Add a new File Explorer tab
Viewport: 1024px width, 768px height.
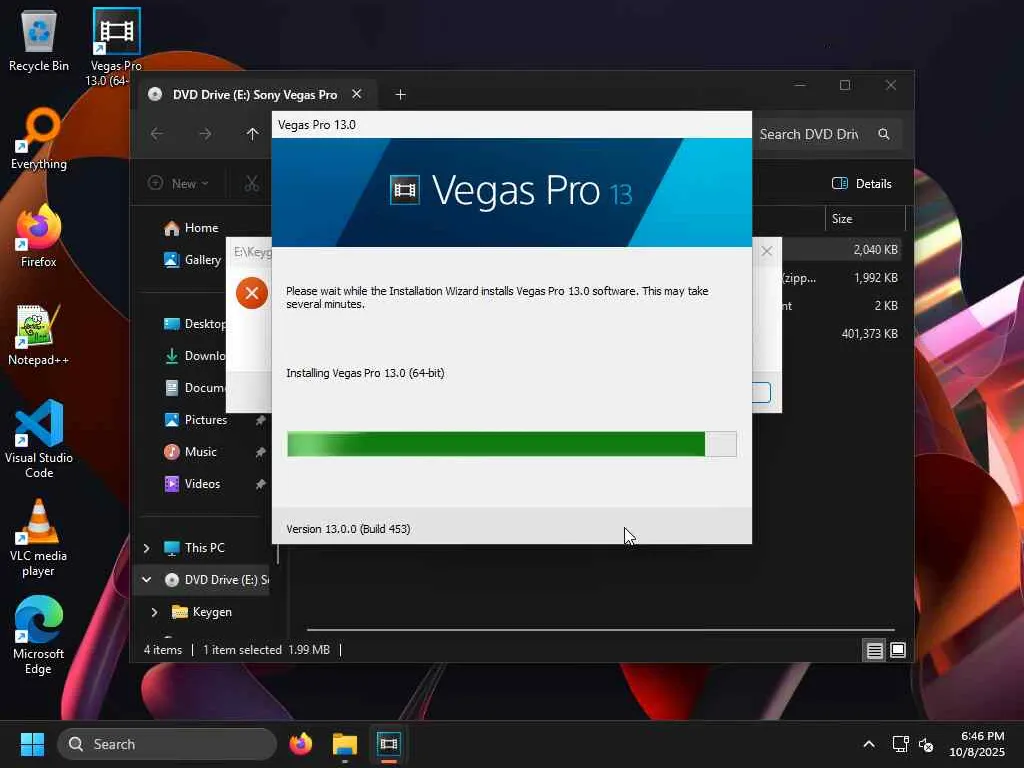pyautogui.click(x=400, y=95)
